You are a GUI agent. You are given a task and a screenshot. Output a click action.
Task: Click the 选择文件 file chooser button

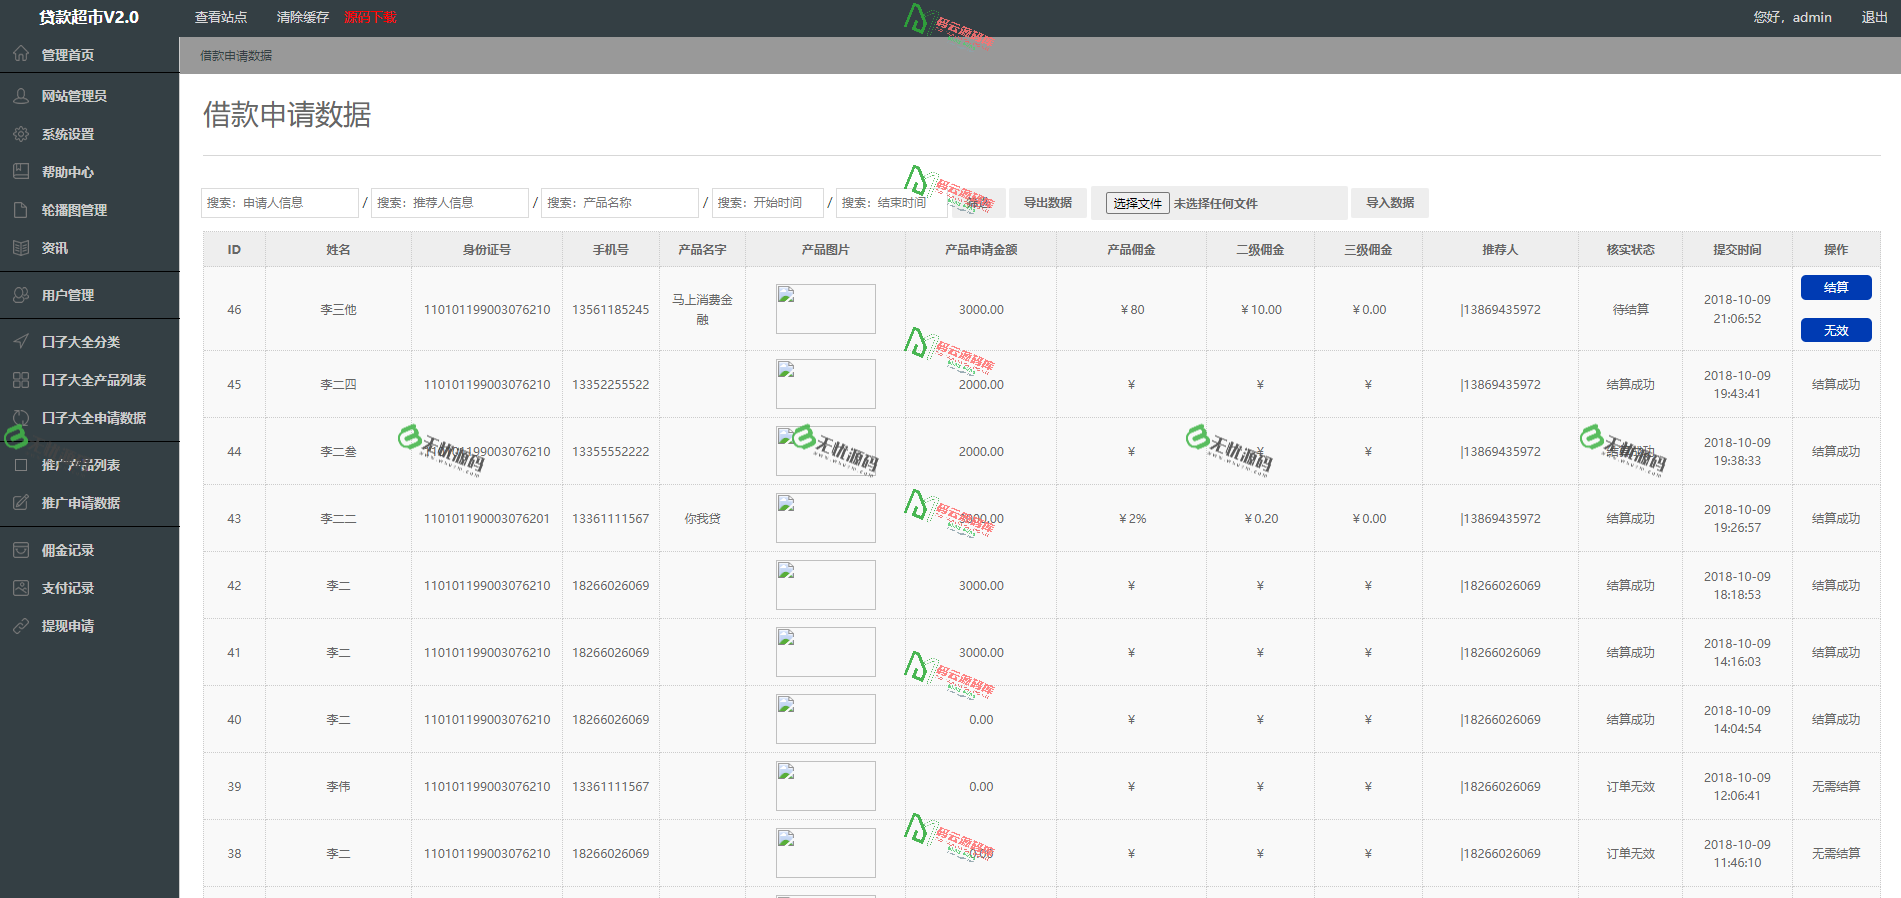pos(1137,203)
